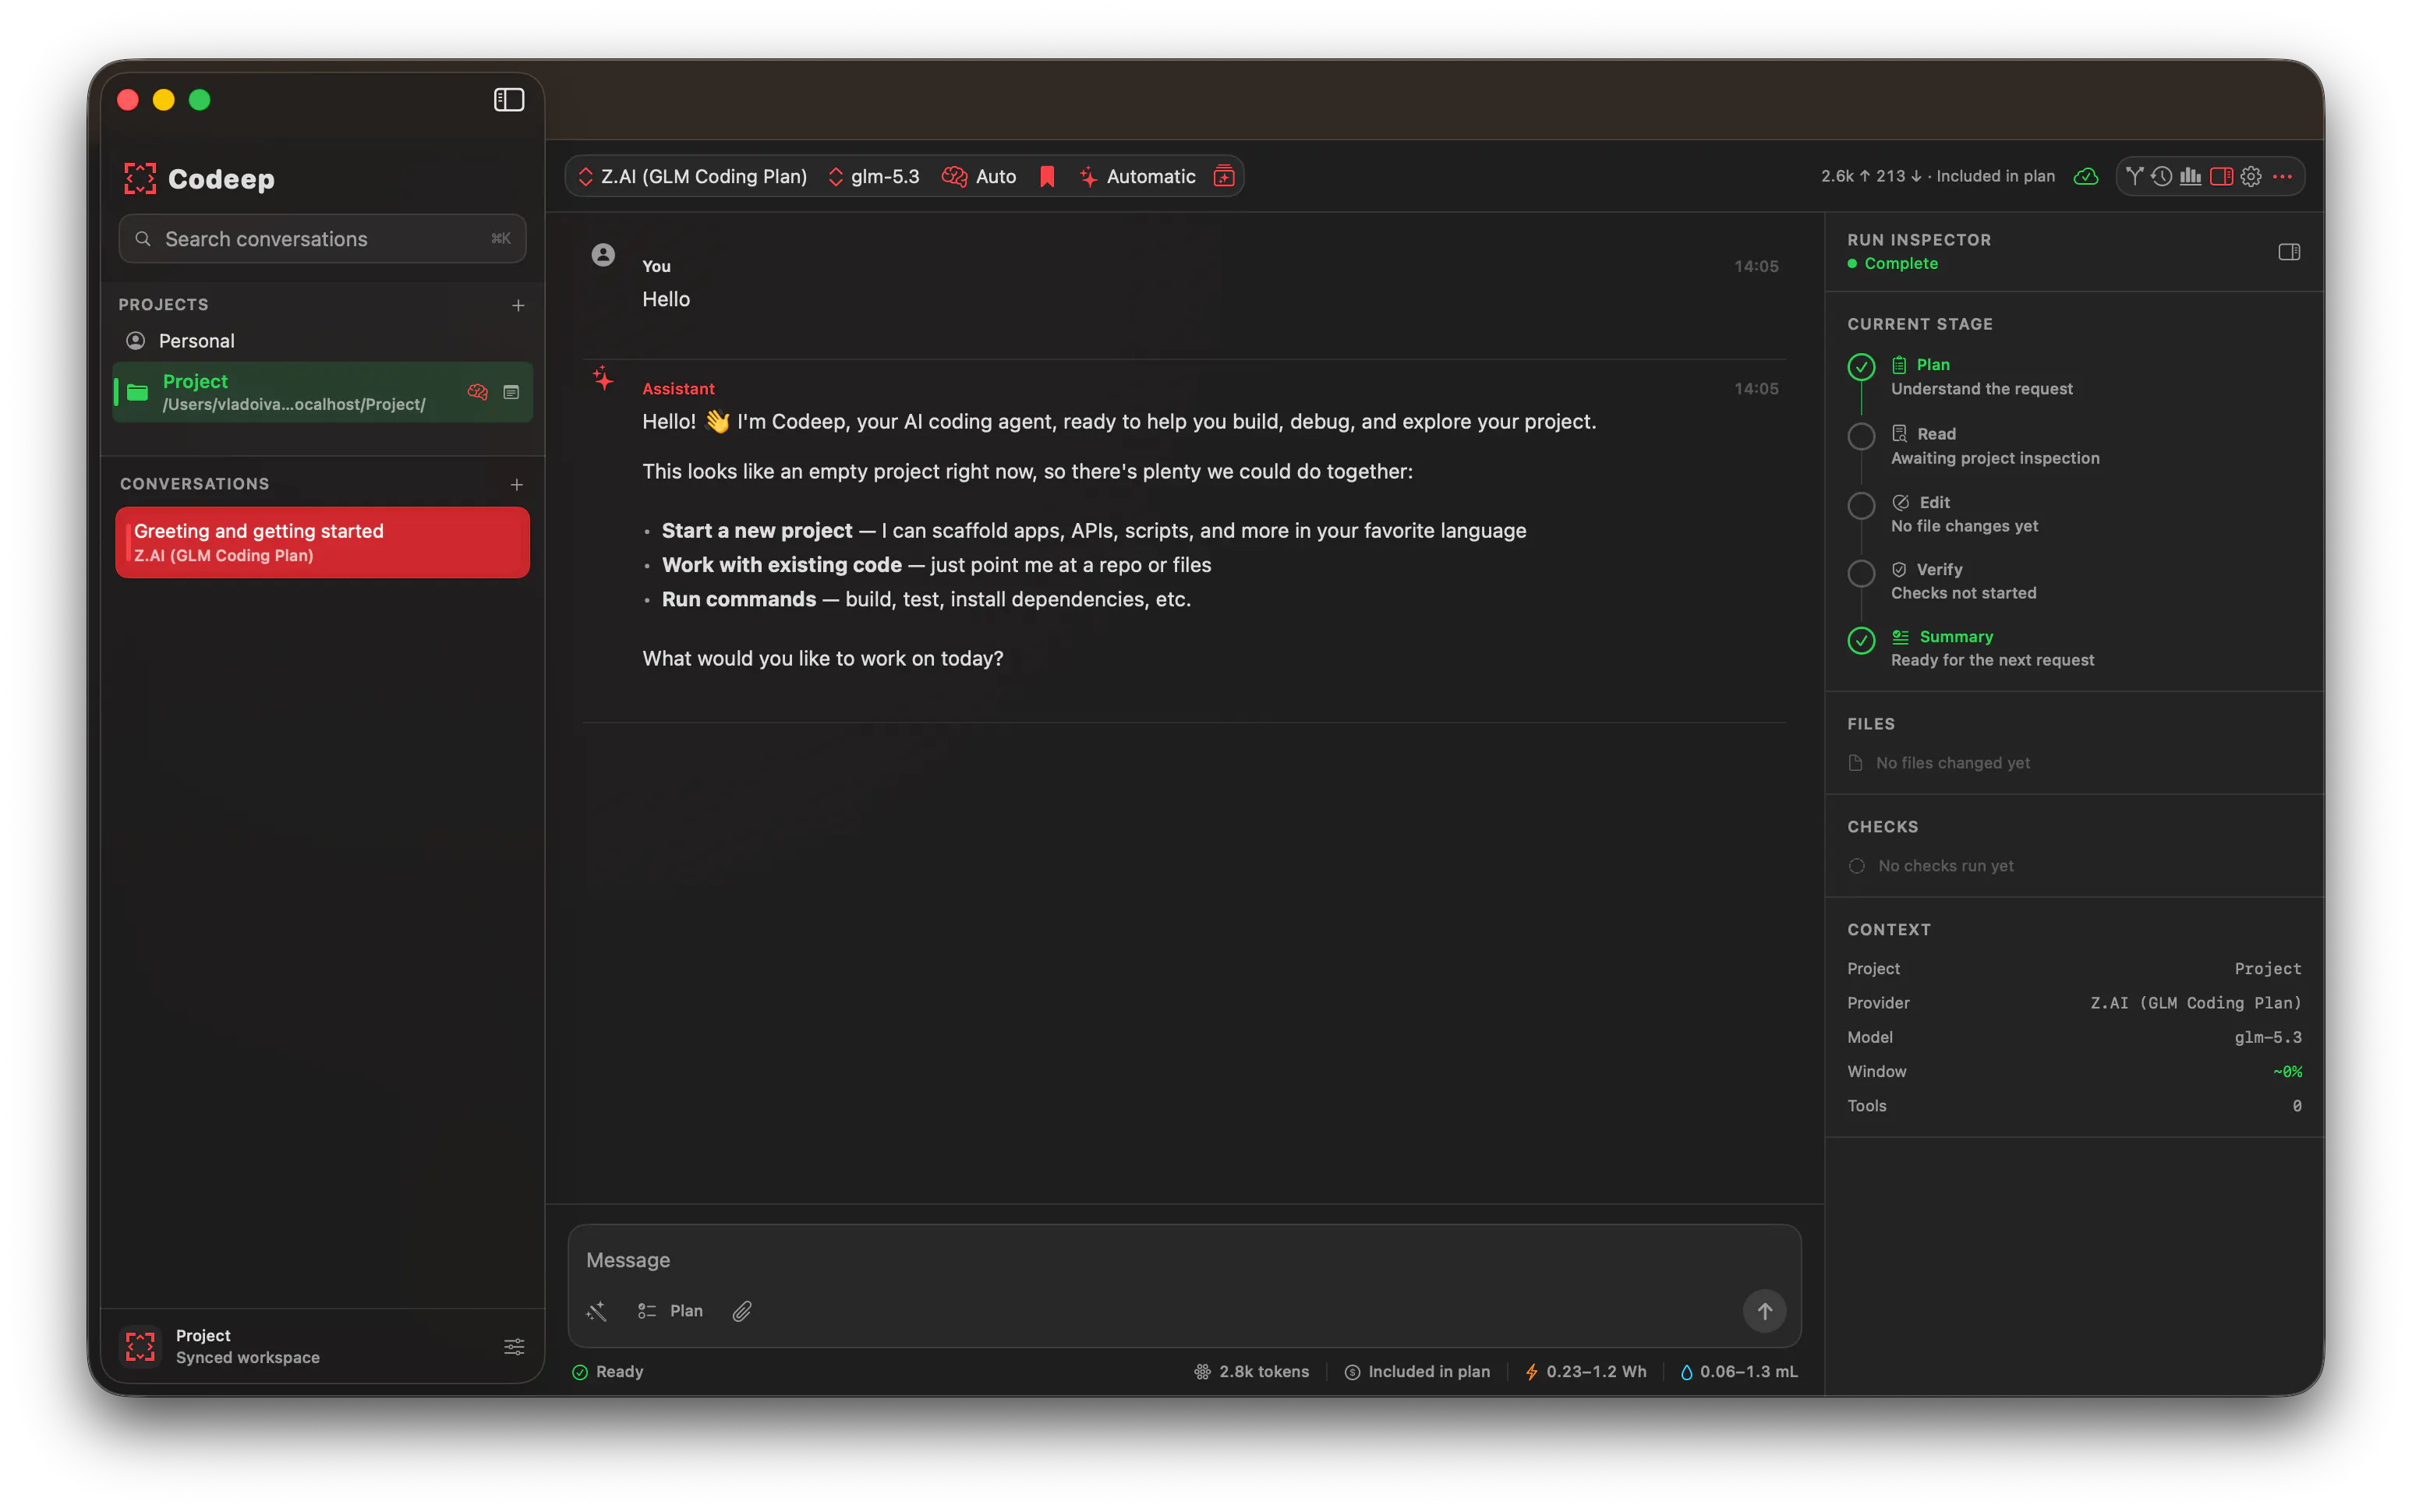Click the sparkle stack icon in toolbar

pos(1224,177)
